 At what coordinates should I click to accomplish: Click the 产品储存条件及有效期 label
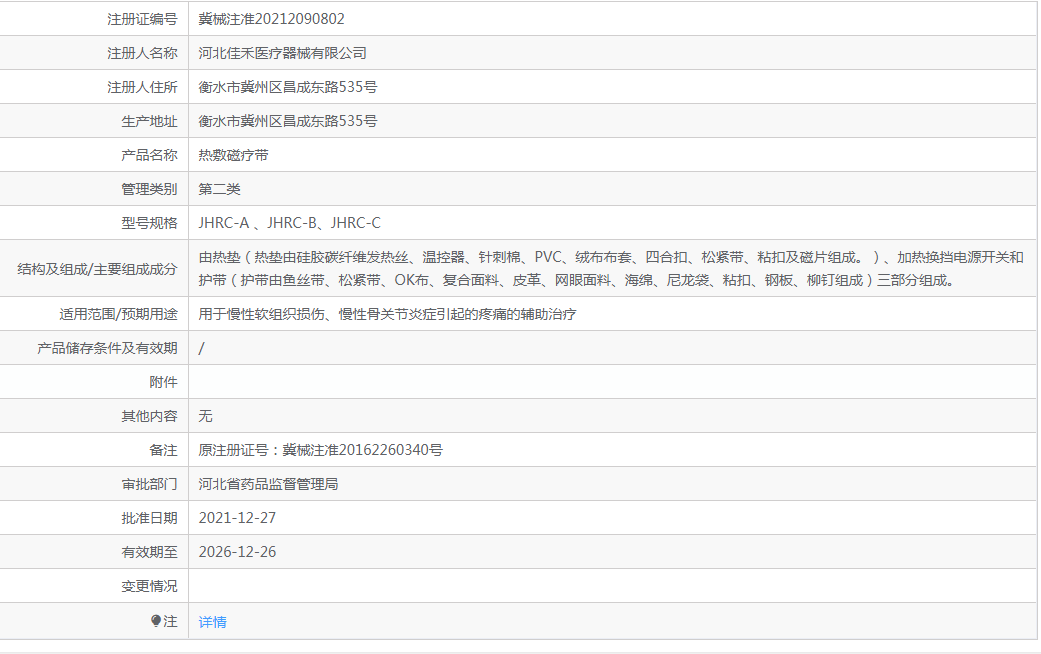click(x=108, y=348)
